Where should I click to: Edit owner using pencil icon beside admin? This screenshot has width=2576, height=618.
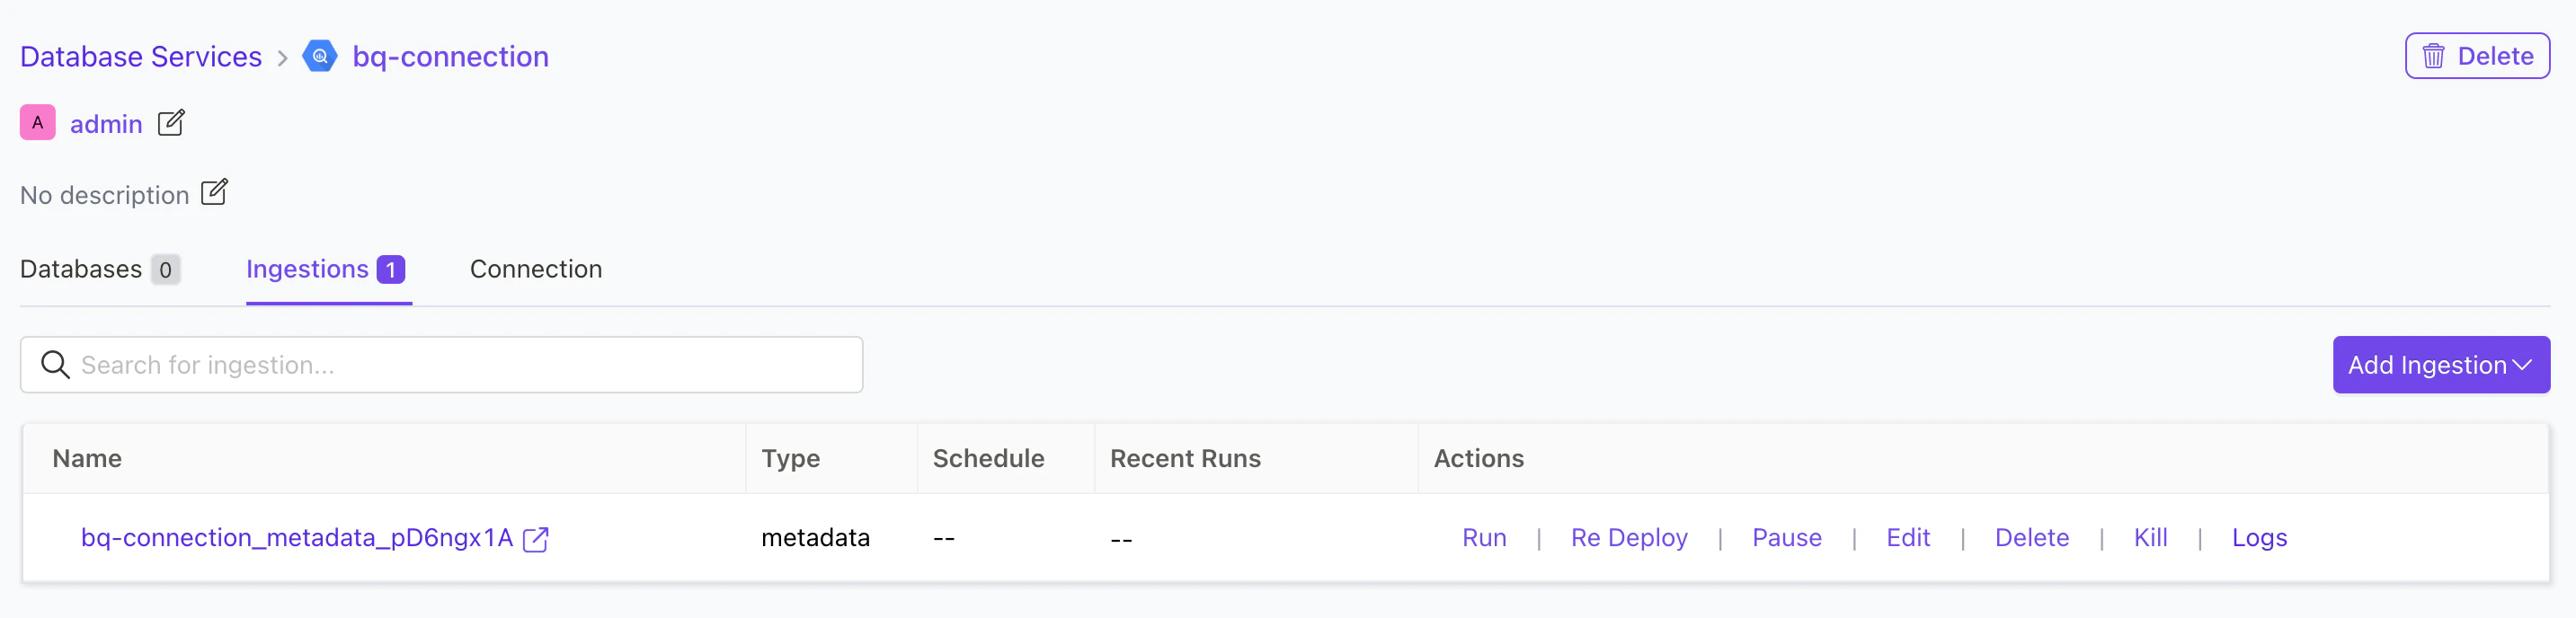click(x=171, y=122)
